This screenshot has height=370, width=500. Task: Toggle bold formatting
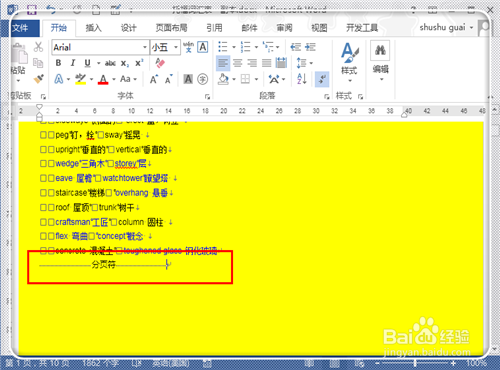(58, 63)
